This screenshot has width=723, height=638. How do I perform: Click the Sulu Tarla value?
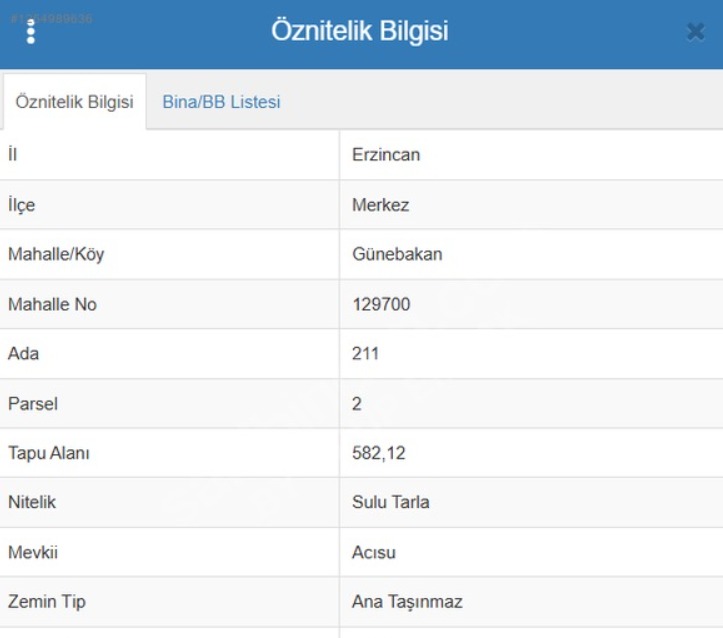391,502
